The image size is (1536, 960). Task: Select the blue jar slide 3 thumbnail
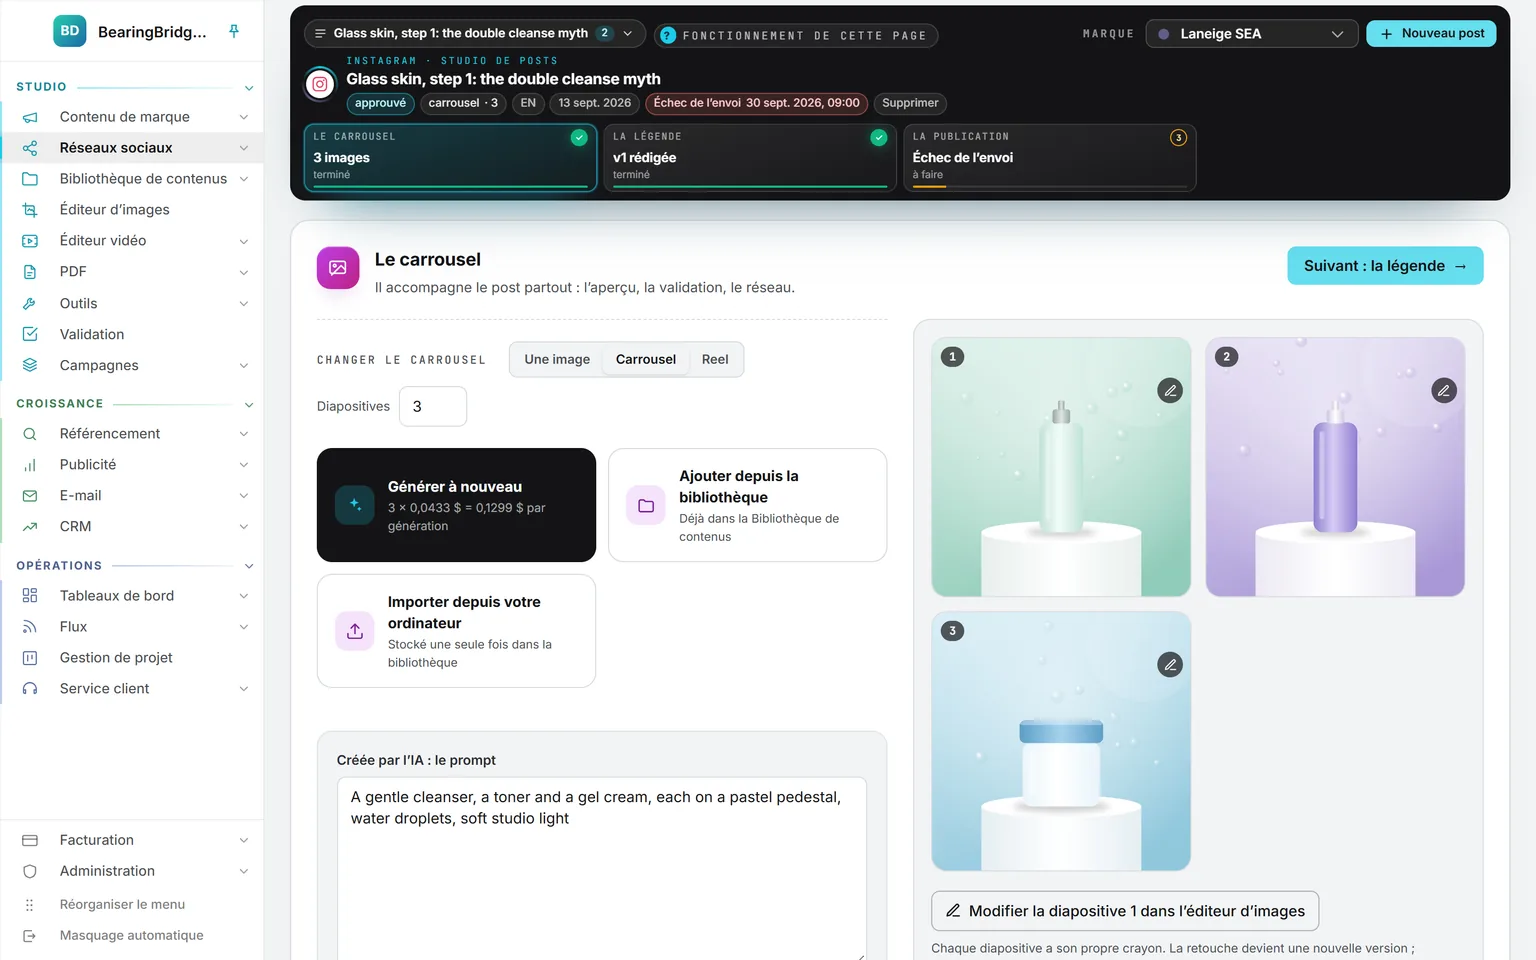tap(1061, 741)
